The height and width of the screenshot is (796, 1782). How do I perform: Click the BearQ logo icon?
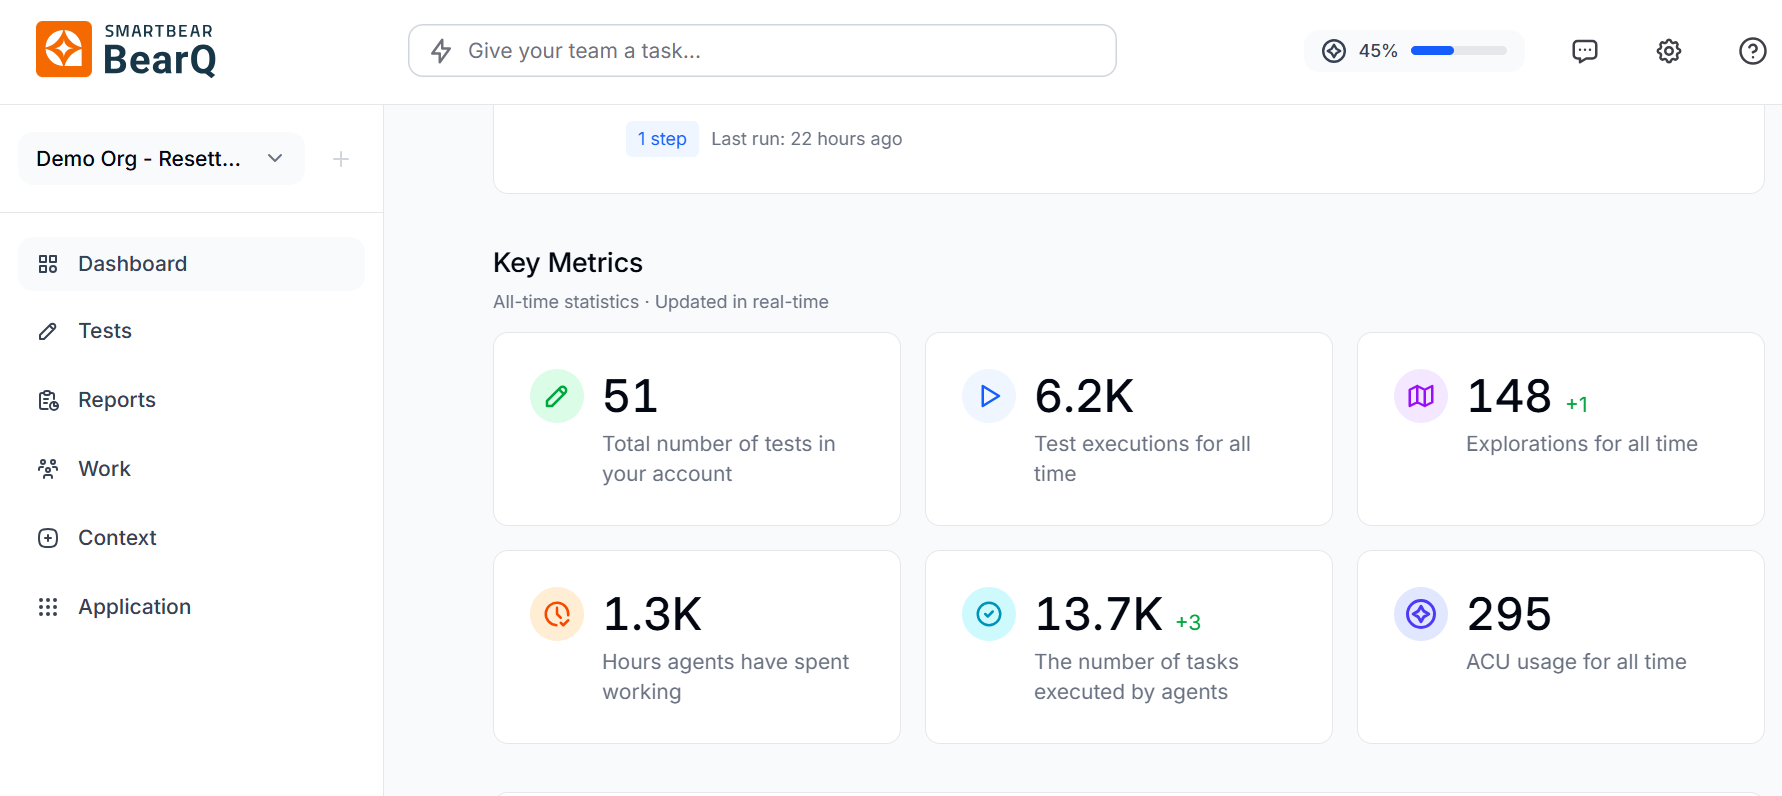(x=64, y=49)
